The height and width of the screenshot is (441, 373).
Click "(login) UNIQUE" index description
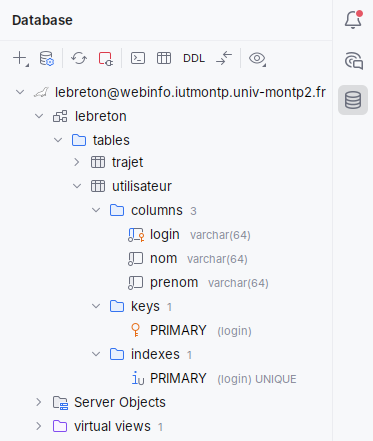(257, 379)
